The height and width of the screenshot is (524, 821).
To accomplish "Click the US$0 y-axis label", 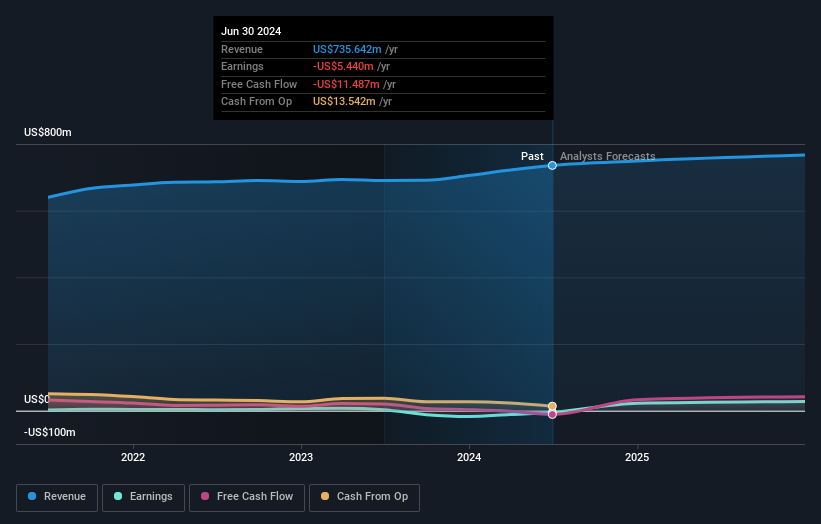I will pos(37,399).
